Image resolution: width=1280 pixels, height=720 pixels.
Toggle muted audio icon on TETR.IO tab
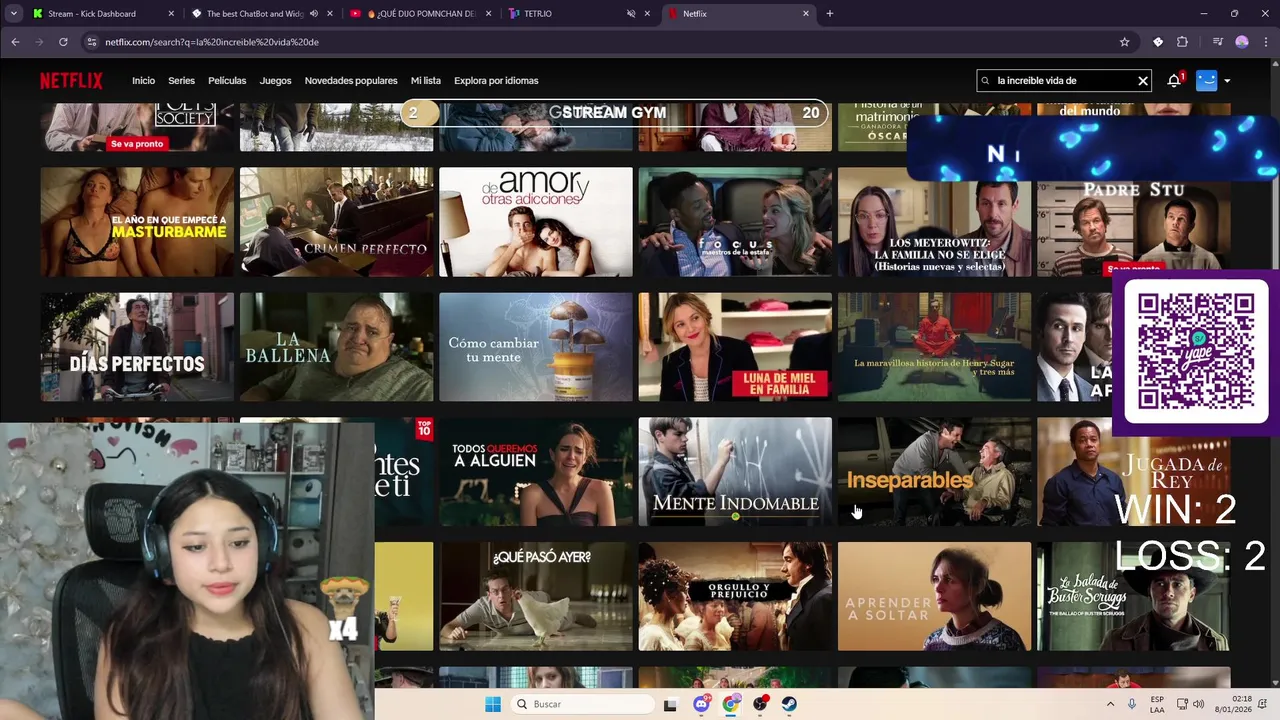coord(631,14)
